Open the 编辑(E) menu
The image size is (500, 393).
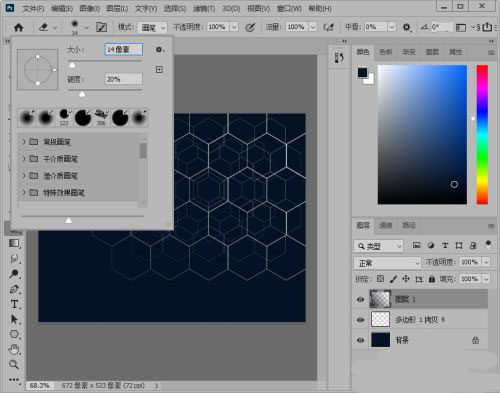(x=62, y=8)
